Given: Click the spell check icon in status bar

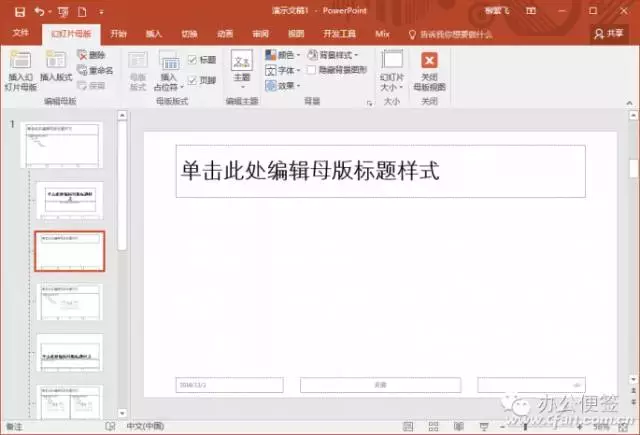Looking at the screenshot, I should (x=110, y=426).
